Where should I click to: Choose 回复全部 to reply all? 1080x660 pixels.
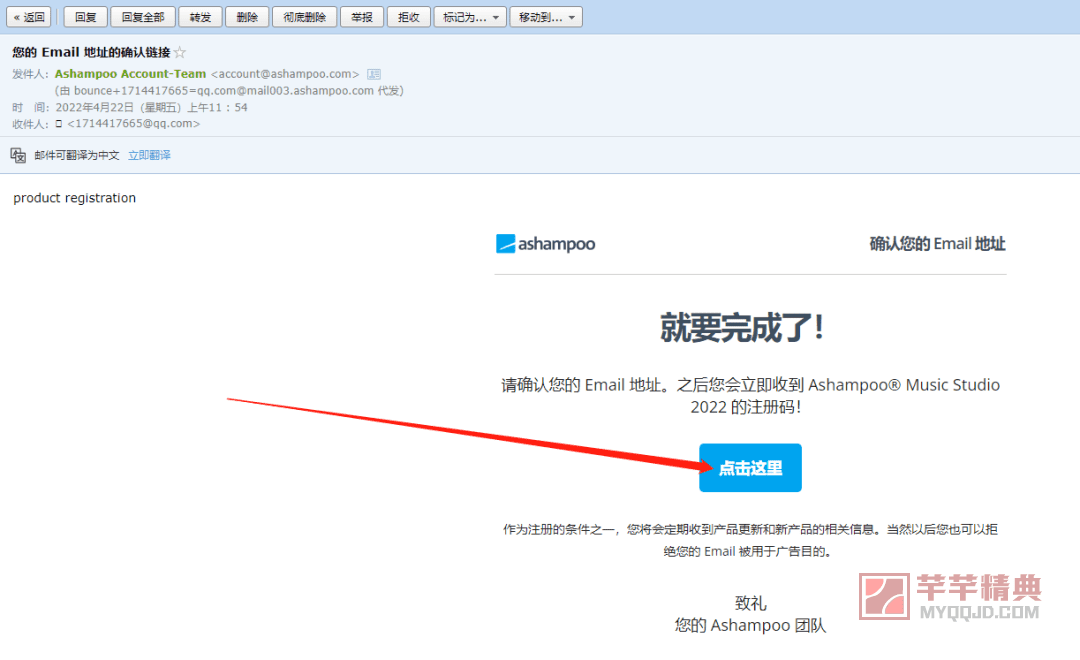tap(143, 17)
